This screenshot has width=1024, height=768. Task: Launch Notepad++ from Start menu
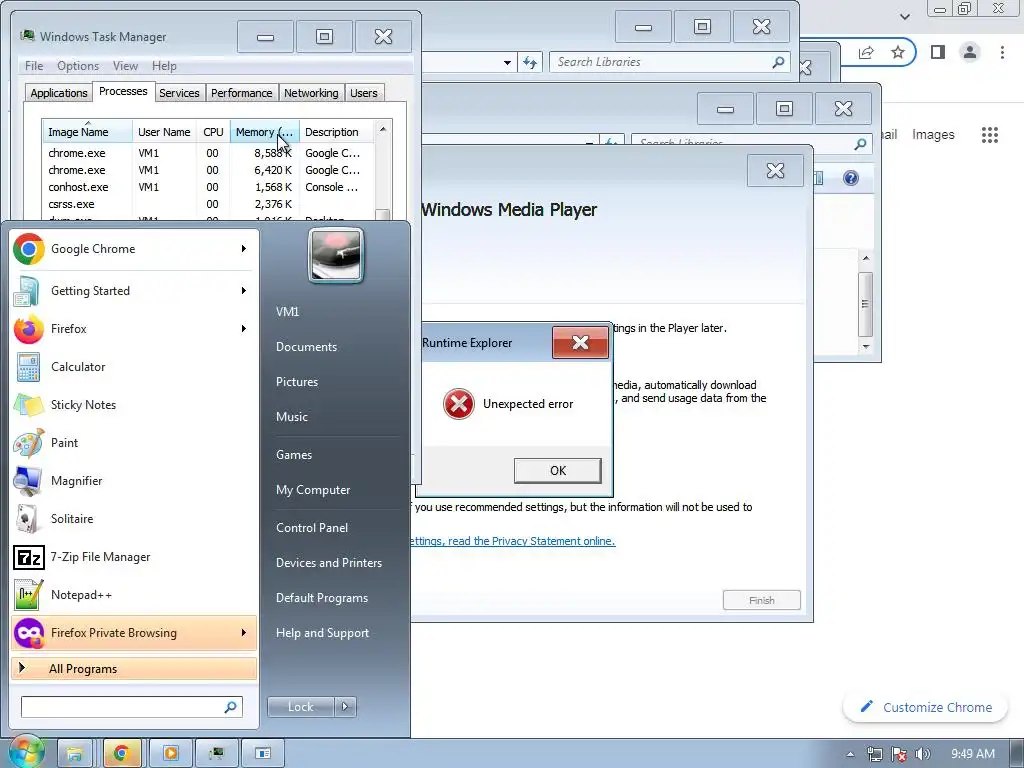134,594
